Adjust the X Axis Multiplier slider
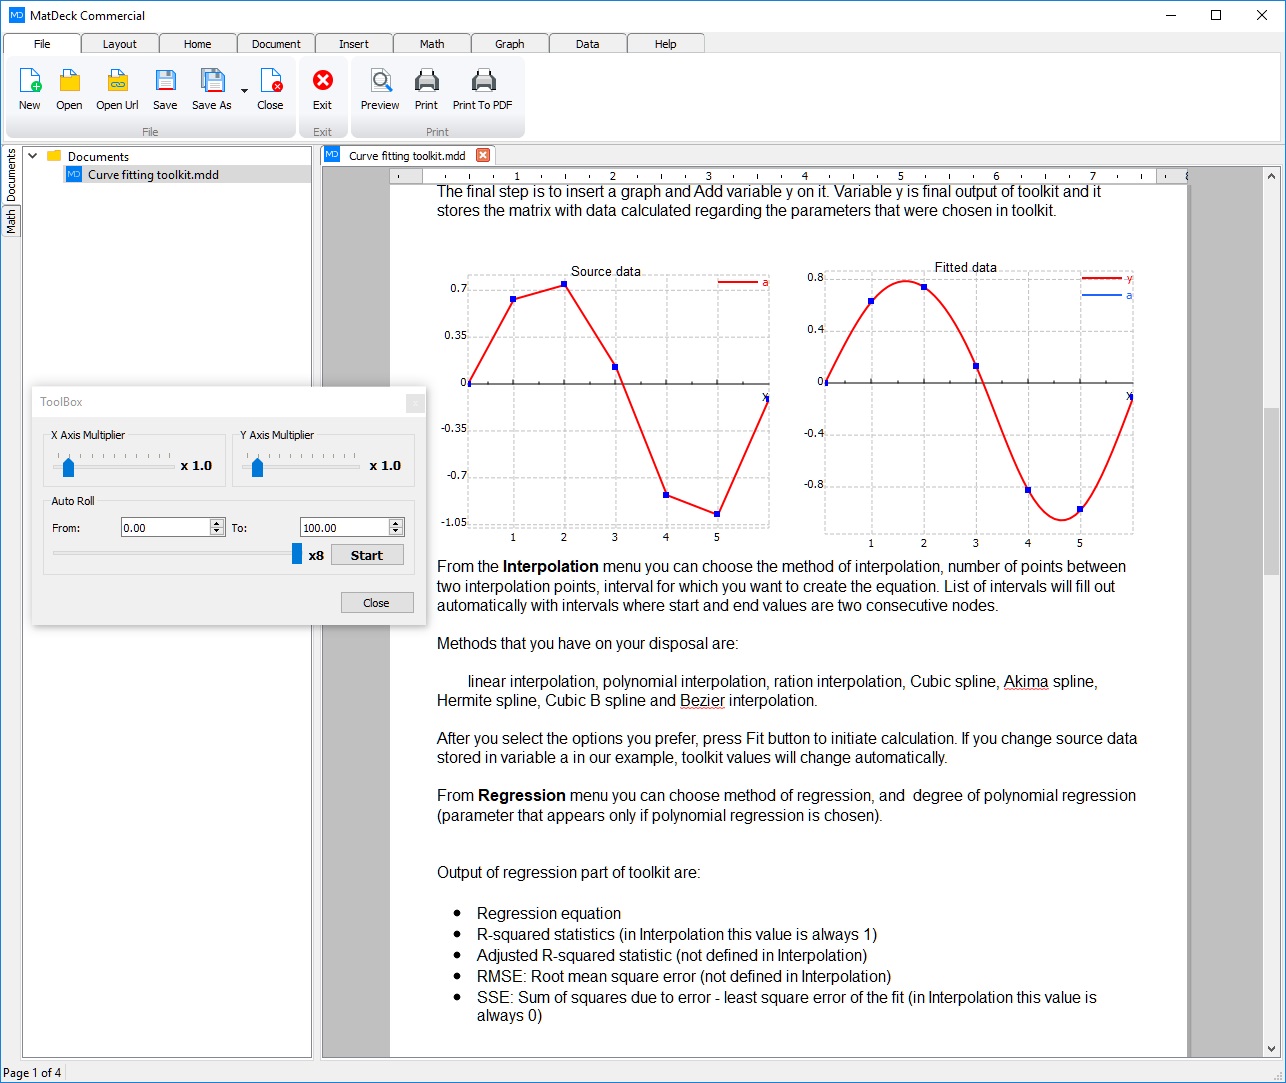 68,466
